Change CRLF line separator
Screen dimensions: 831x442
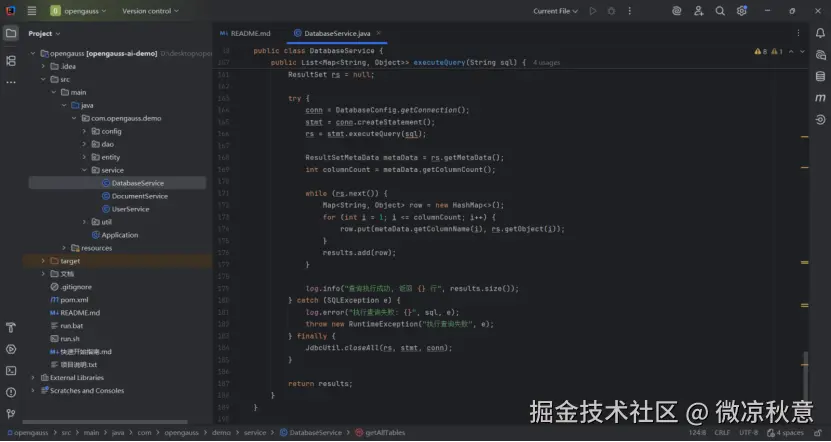(722, 432)
